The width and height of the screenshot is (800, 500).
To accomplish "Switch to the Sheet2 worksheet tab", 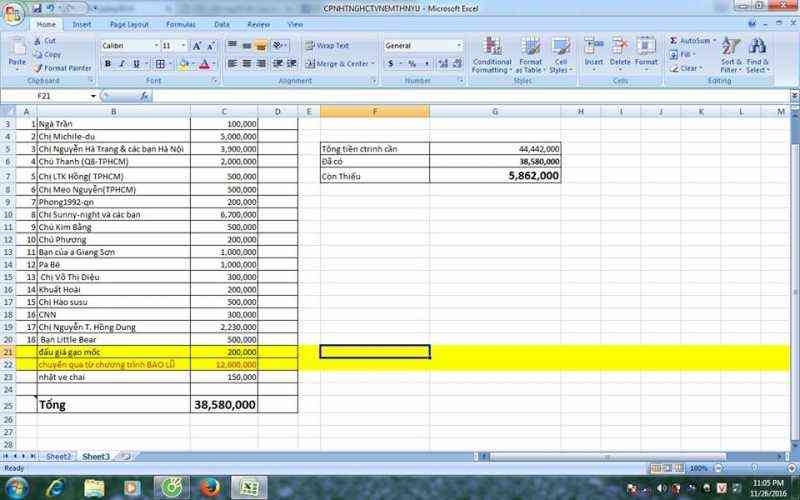I will coord(59,456).
